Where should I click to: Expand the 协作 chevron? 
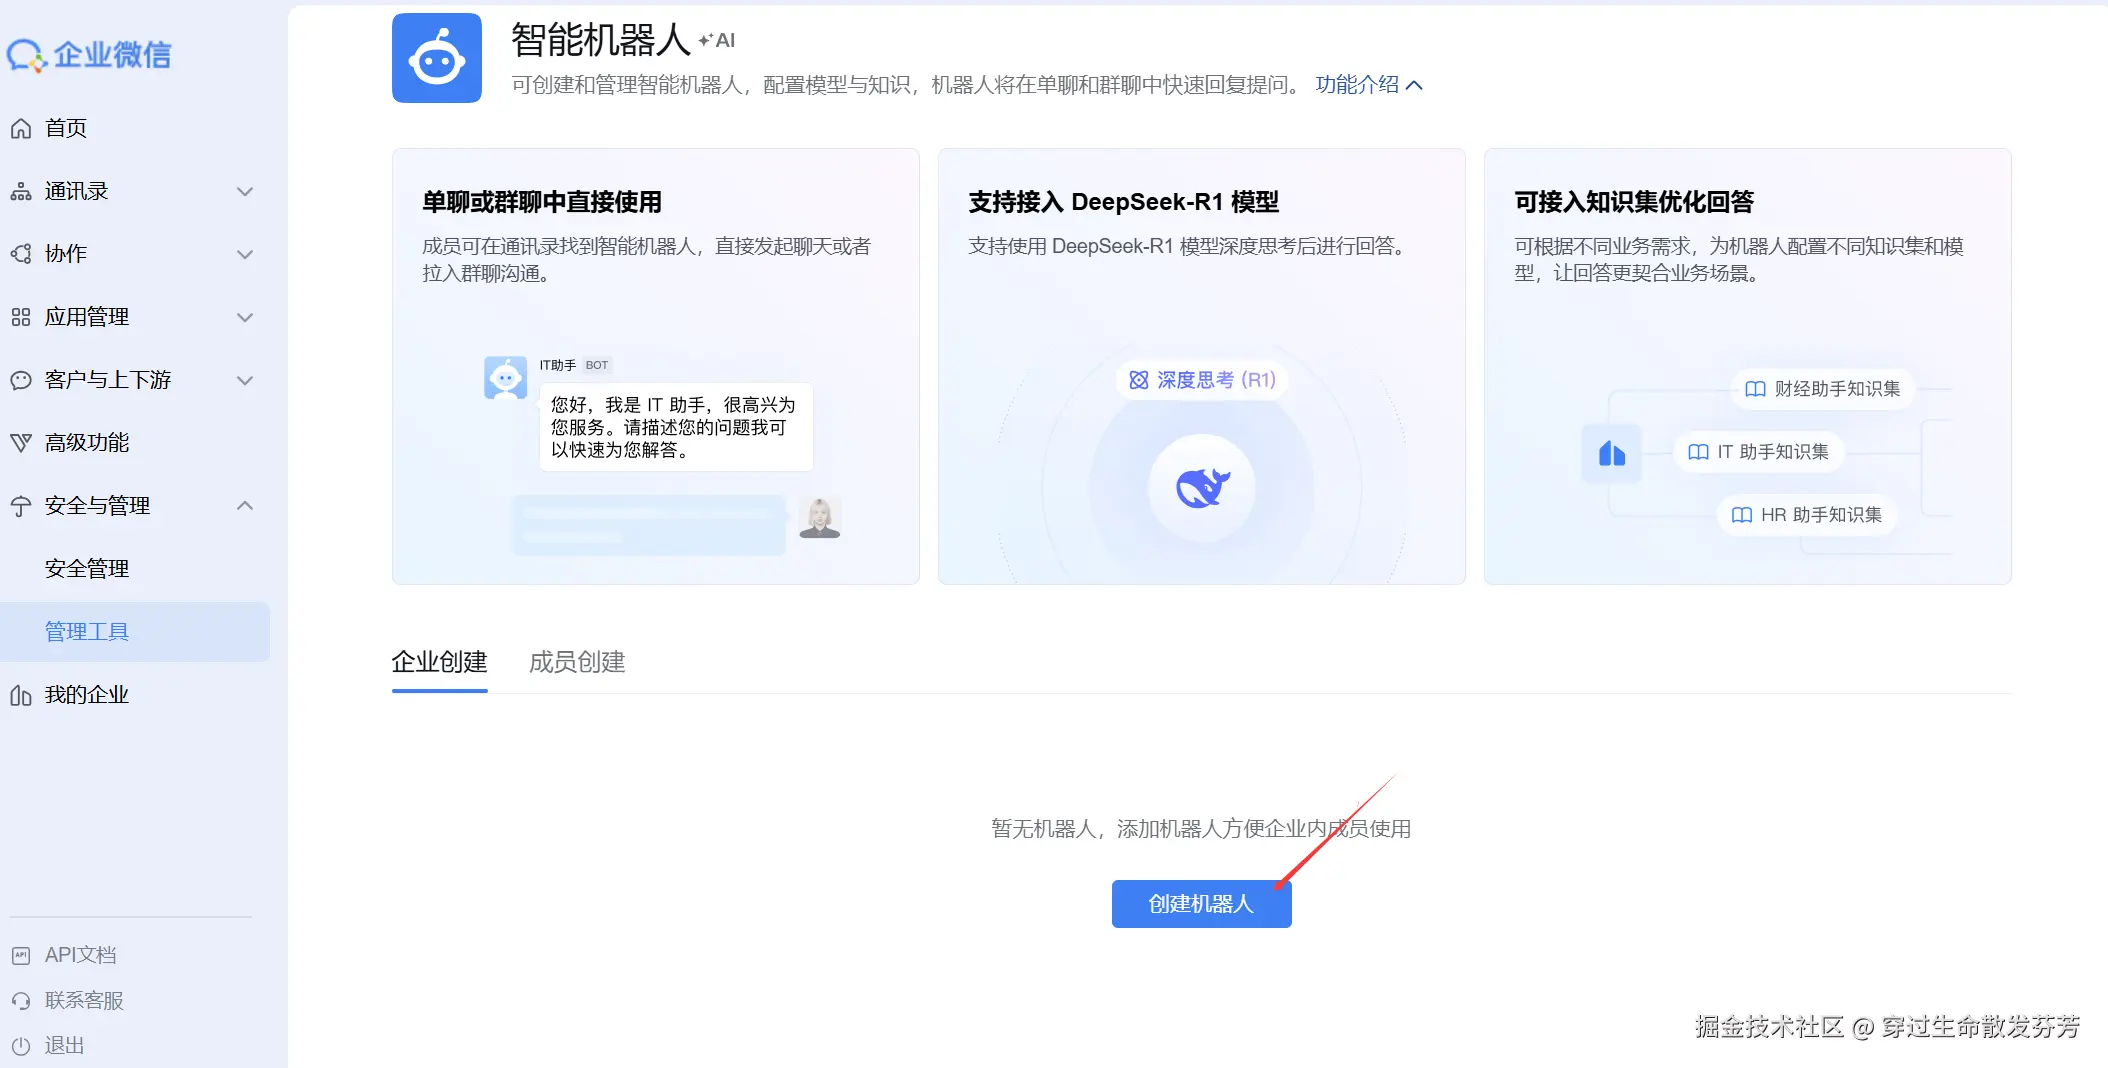click(245, 254)
